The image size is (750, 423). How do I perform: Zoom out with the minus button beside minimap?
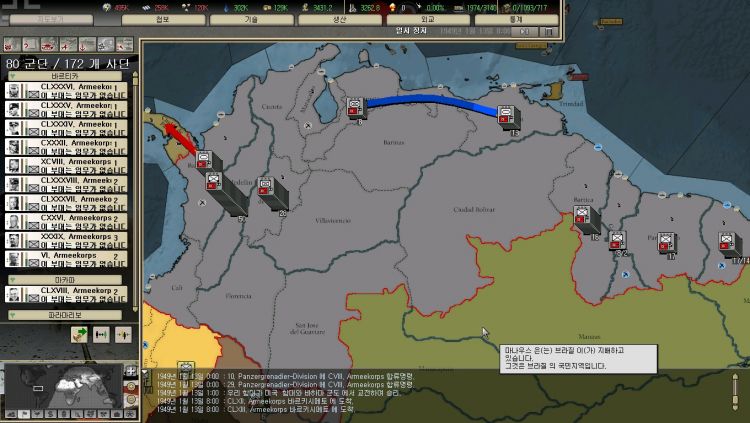click(x=131, y=399)
